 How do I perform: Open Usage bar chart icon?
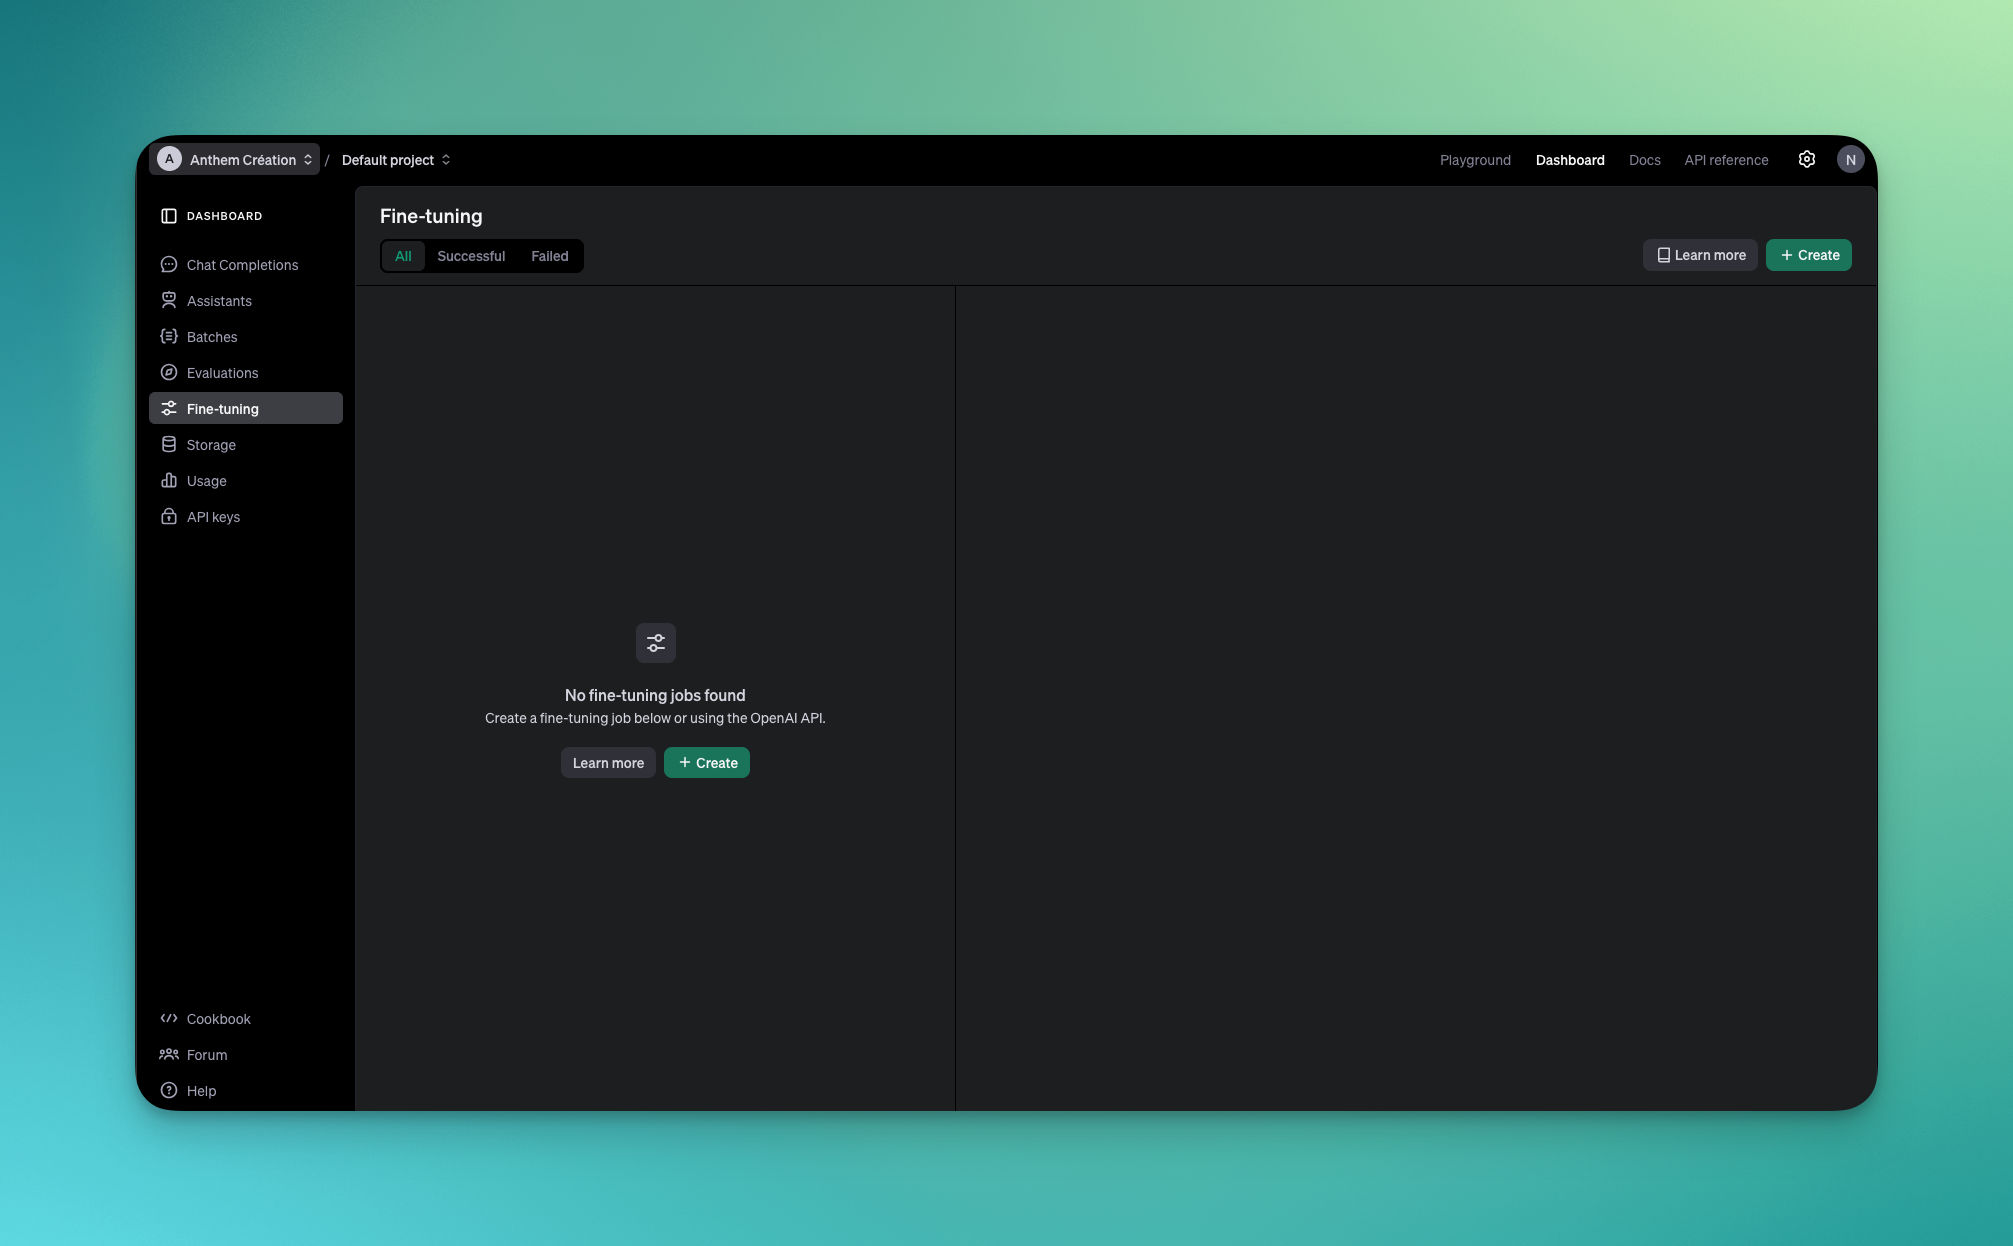click(x=168, y=481)
